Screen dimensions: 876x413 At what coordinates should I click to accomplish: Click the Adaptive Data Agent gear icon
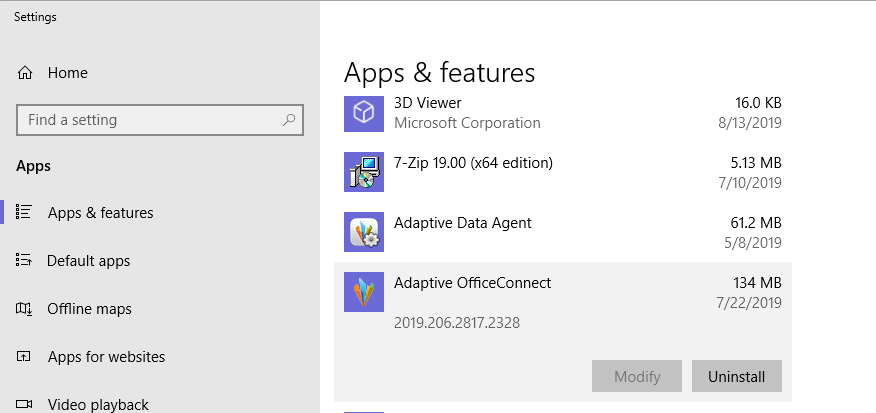(x=364, y=232)
